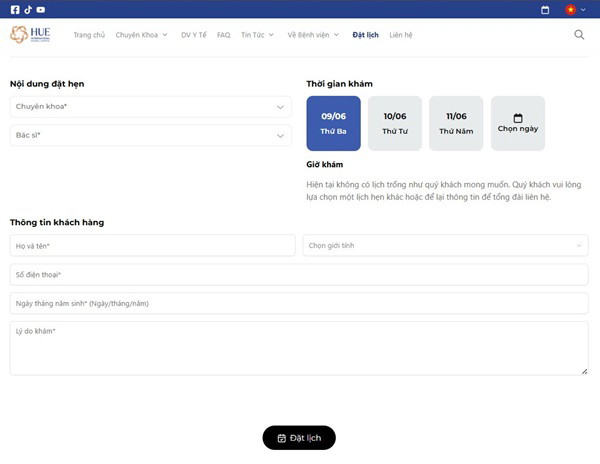Open the Về Bệnh viện menu
This screenshot has width=600, height=464.
tap(308, 35)
